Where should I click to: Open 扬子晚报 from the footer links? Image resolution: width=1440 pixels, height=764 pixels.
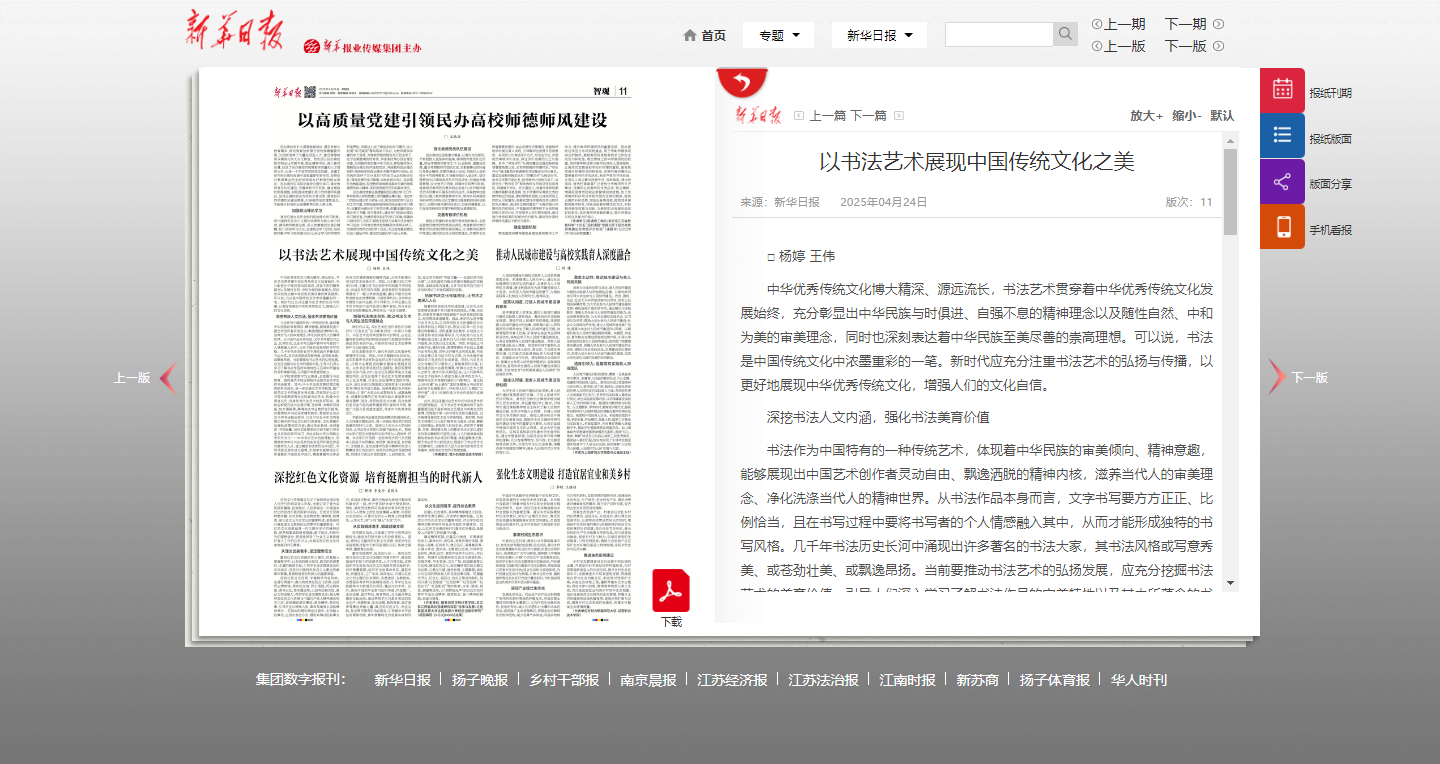click(x=480, y=680)
